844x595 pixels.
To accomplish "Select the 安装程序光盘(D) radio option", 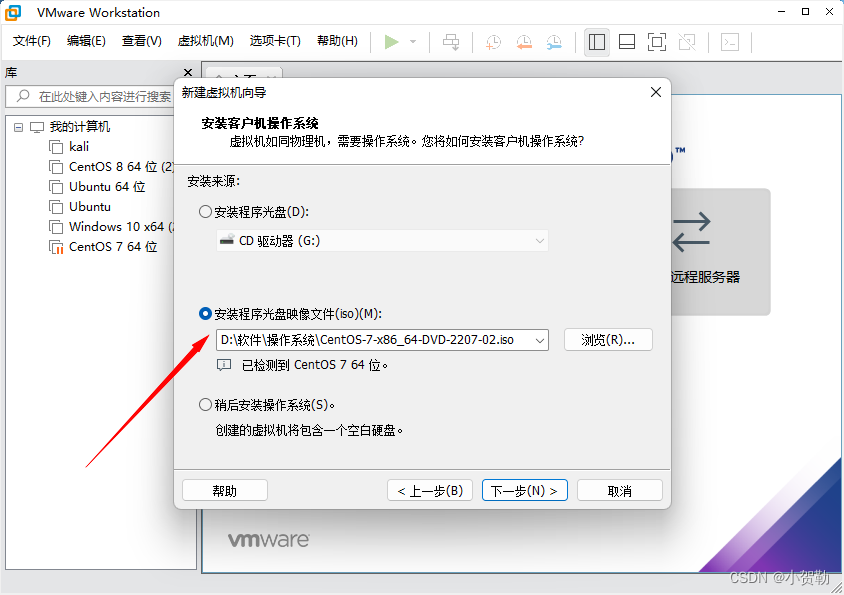I will [205, 212].
